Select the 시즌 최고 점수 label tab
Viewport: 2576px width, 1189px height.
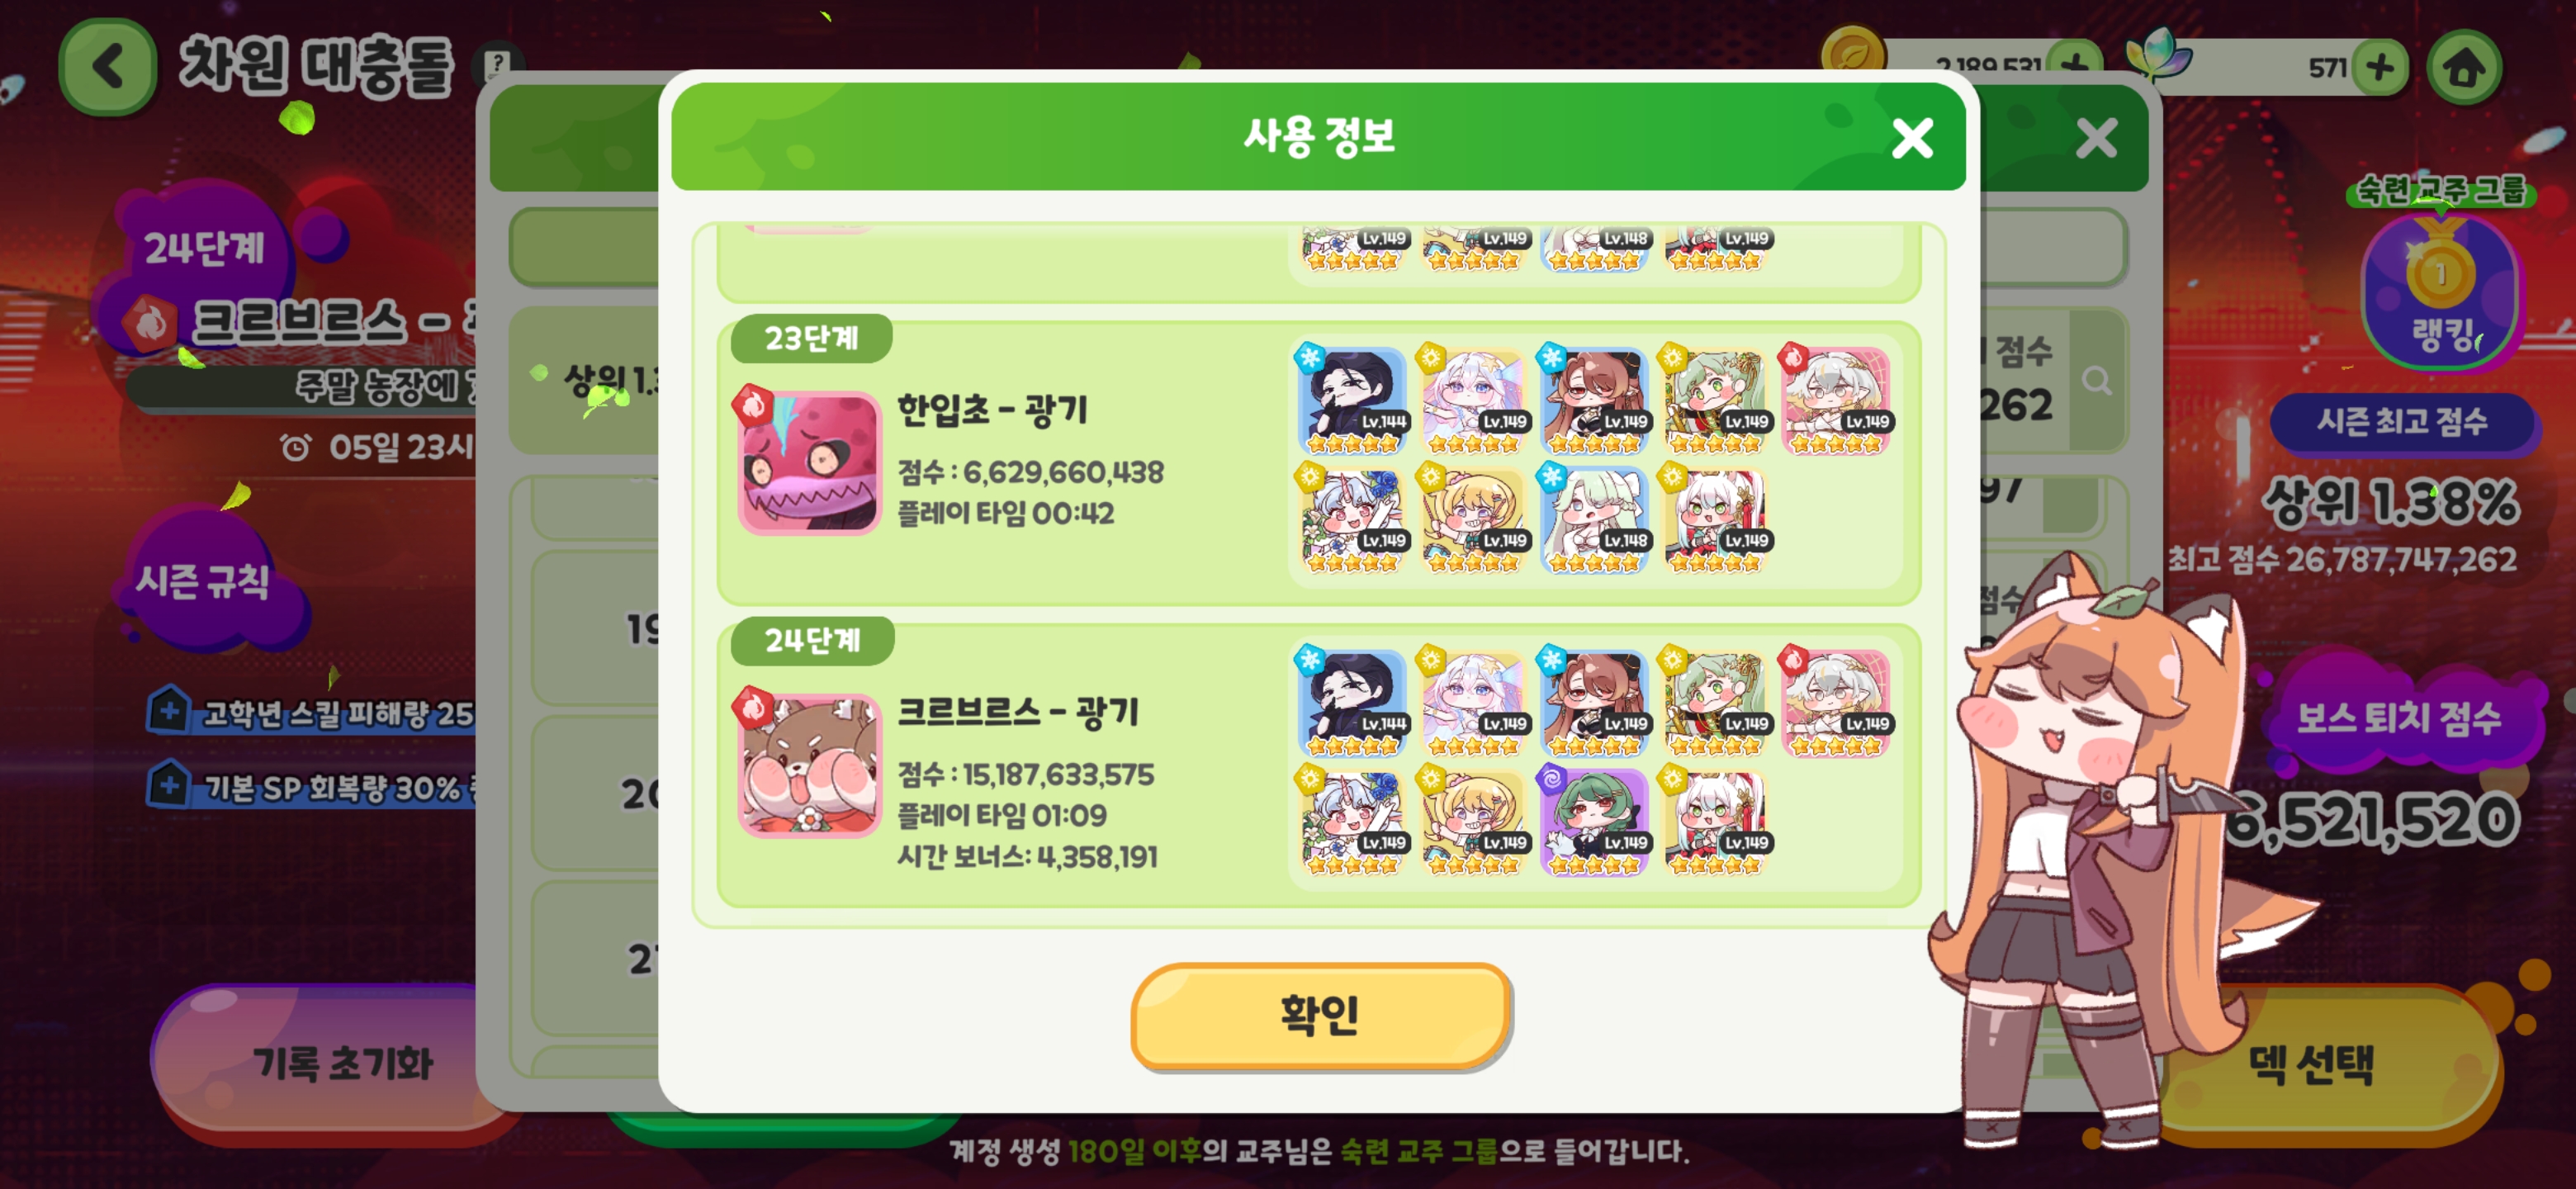[x=2402, y=421]
